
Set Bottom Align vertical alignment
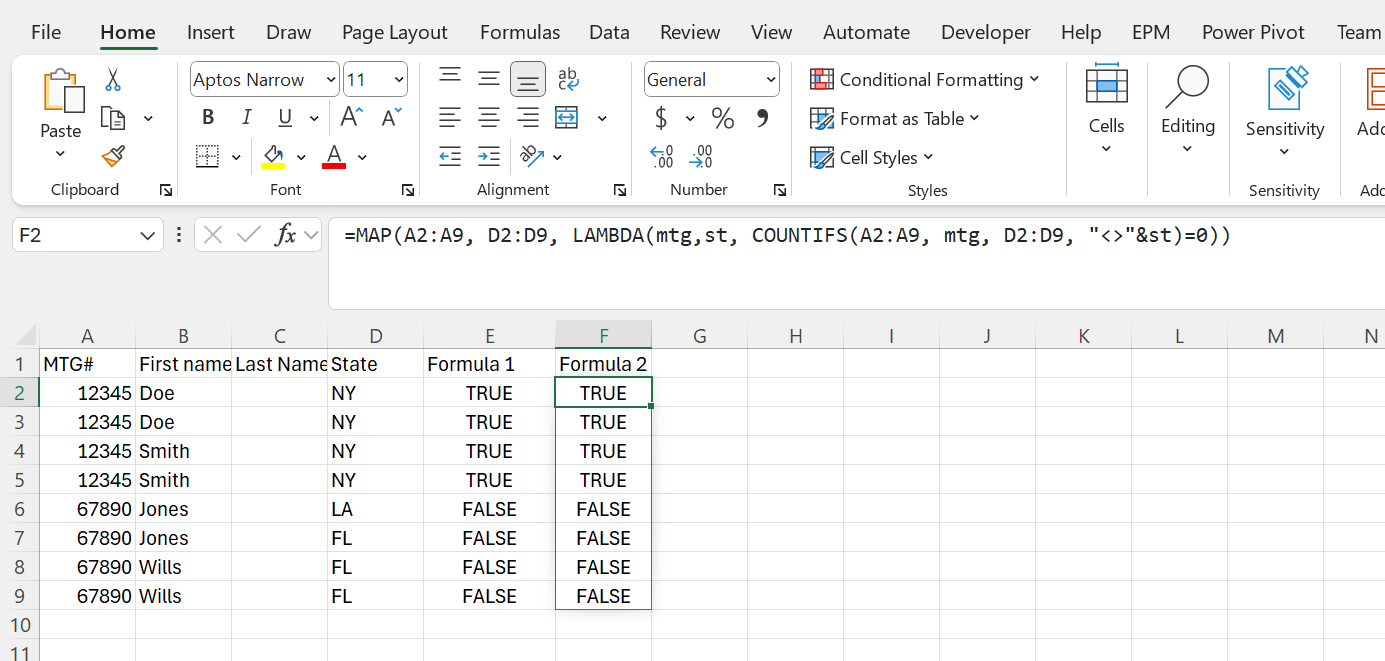(x=528, y=79)
